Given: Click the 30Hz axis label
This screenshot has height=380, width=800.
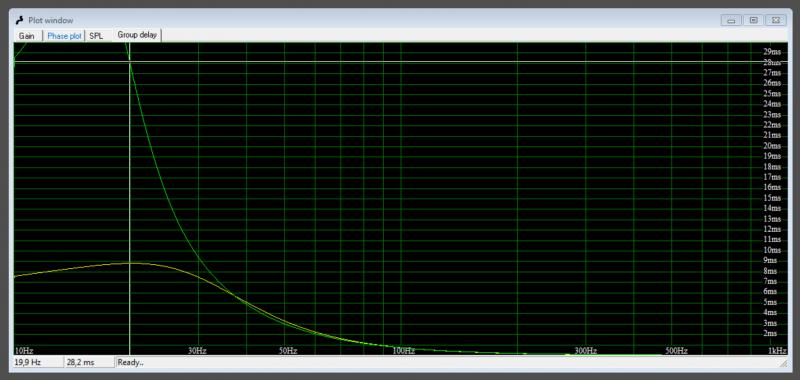Looking at the screenshot, I should tap(197, 351).
